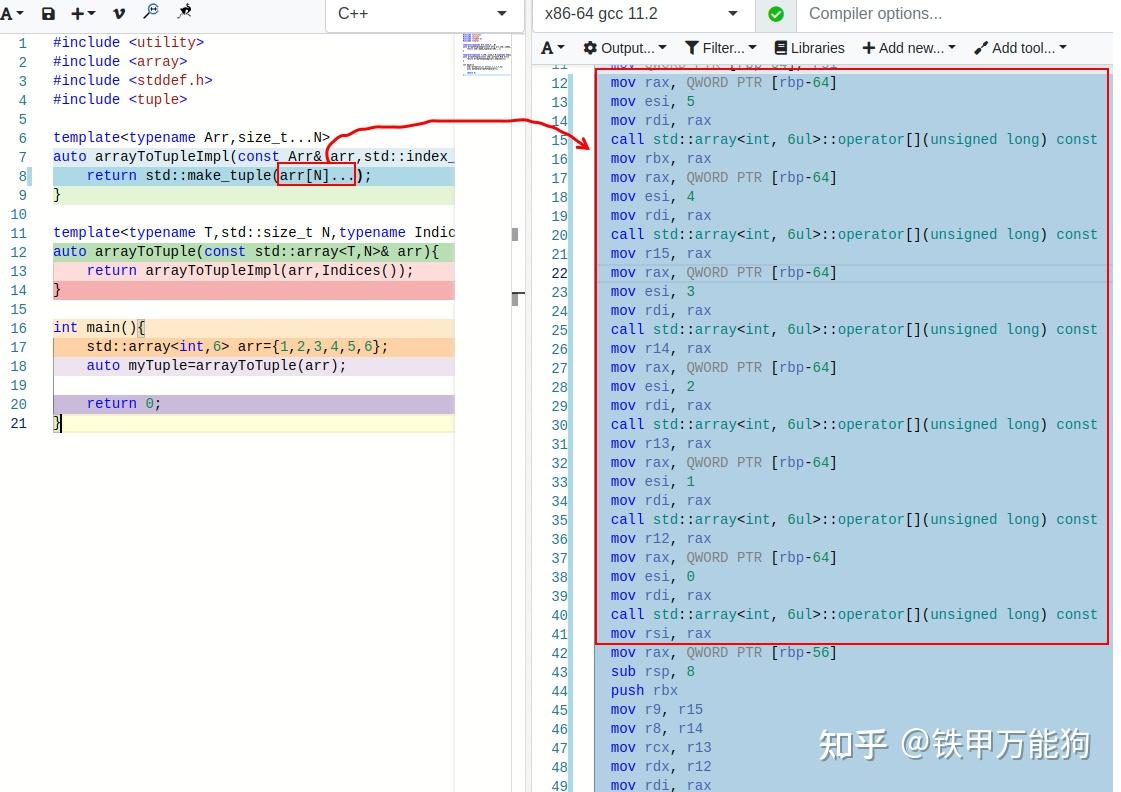Click the wrench icon beside Add tool
1121x792 pixels.
(x=981, y=47)
